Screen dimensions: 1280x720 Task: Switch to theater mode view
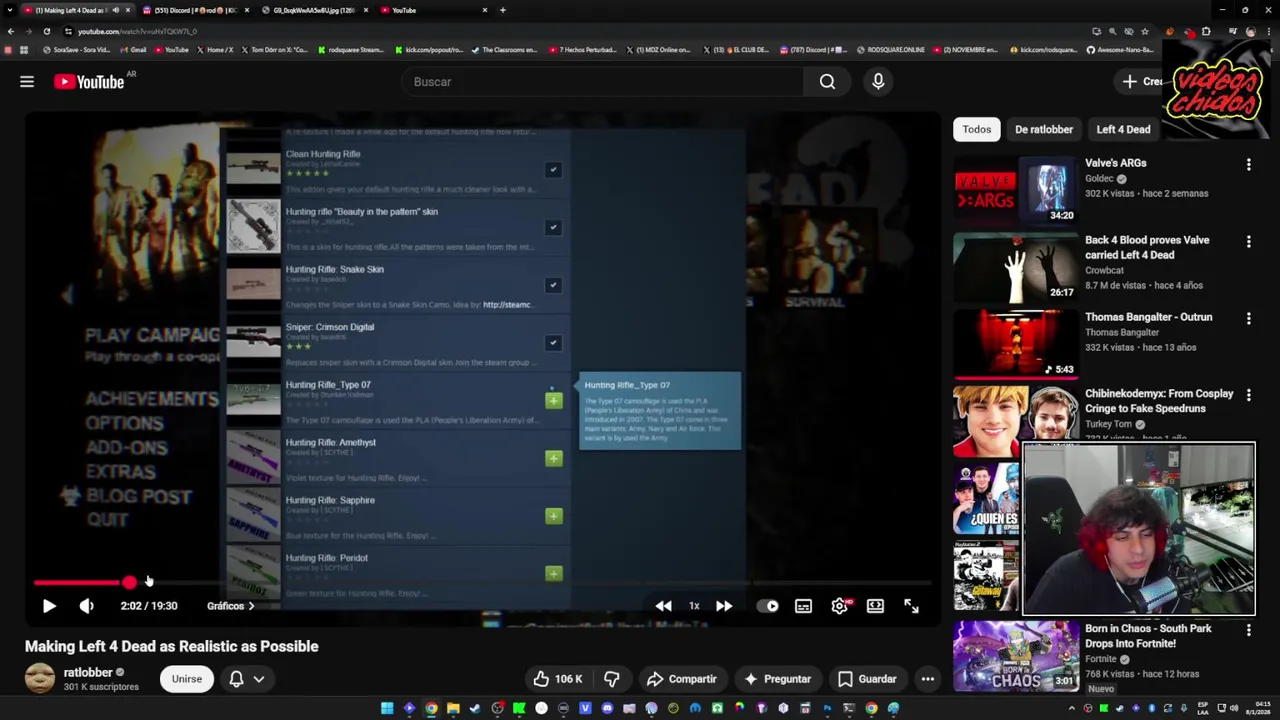click(875, 606)
